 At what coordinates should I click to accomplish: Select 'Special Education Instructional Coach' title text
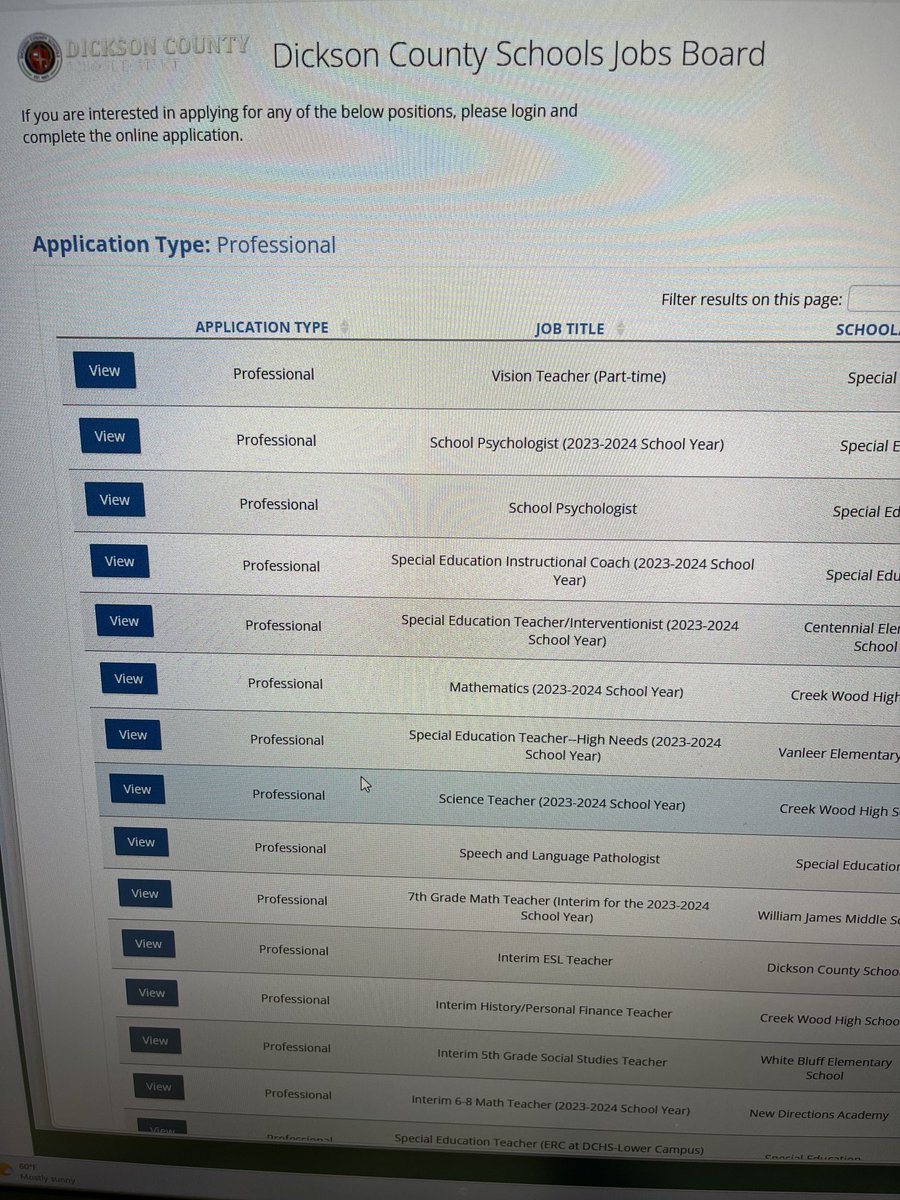(573, 571)
